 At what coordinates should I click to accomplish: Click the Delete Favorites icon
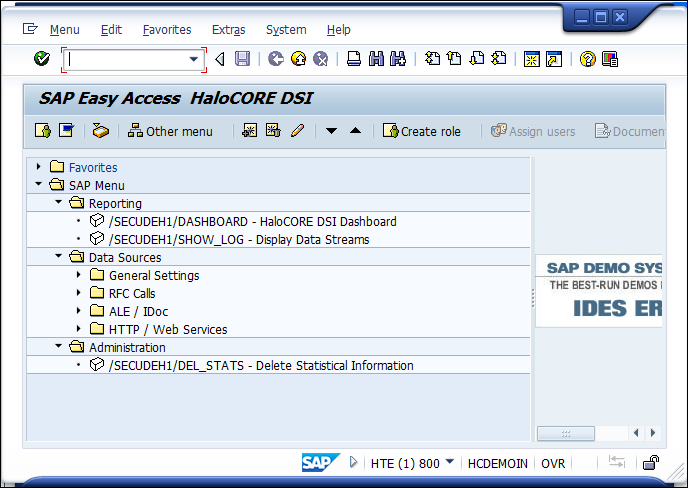(273, 131)
